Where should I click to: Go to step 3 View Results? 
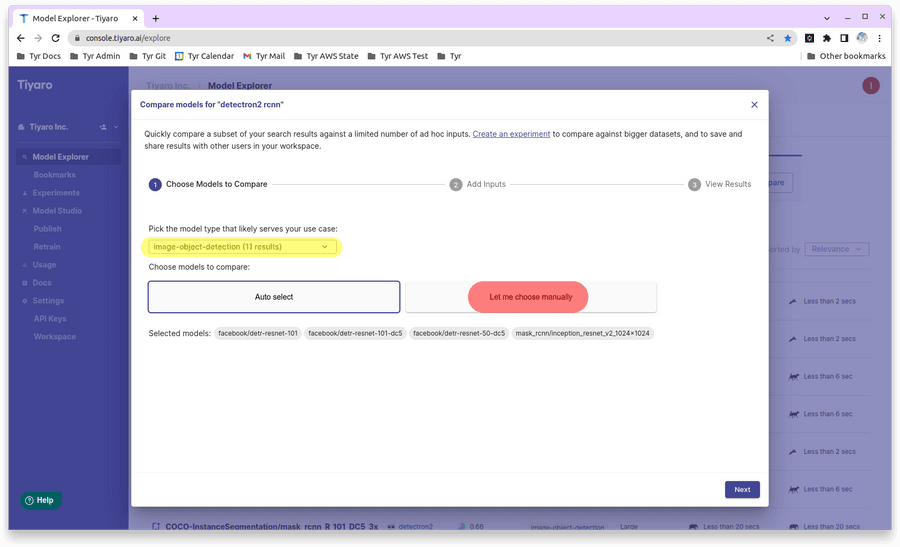tap(719, 184)
